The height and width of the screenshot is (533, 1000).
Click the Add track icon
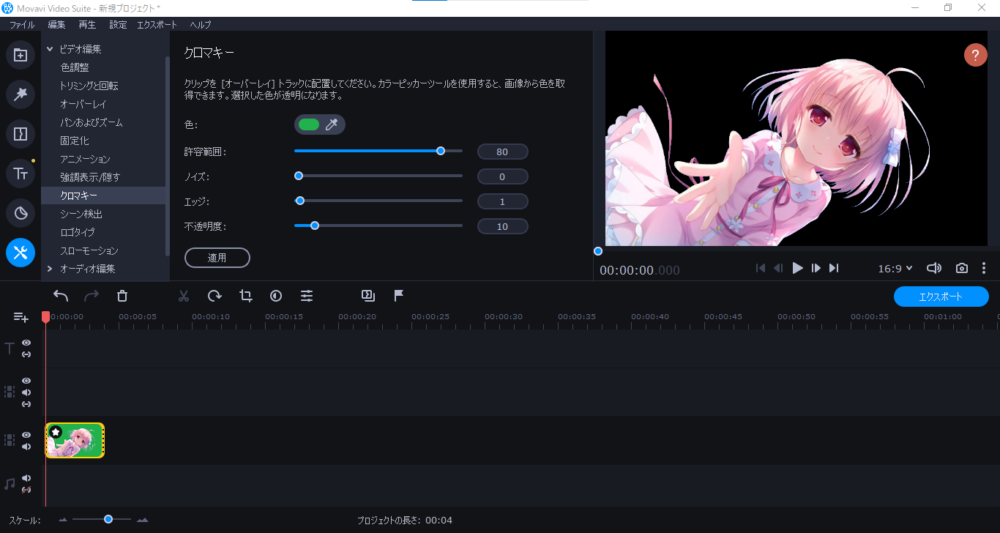pyautogui.click(x=21, y=317)
